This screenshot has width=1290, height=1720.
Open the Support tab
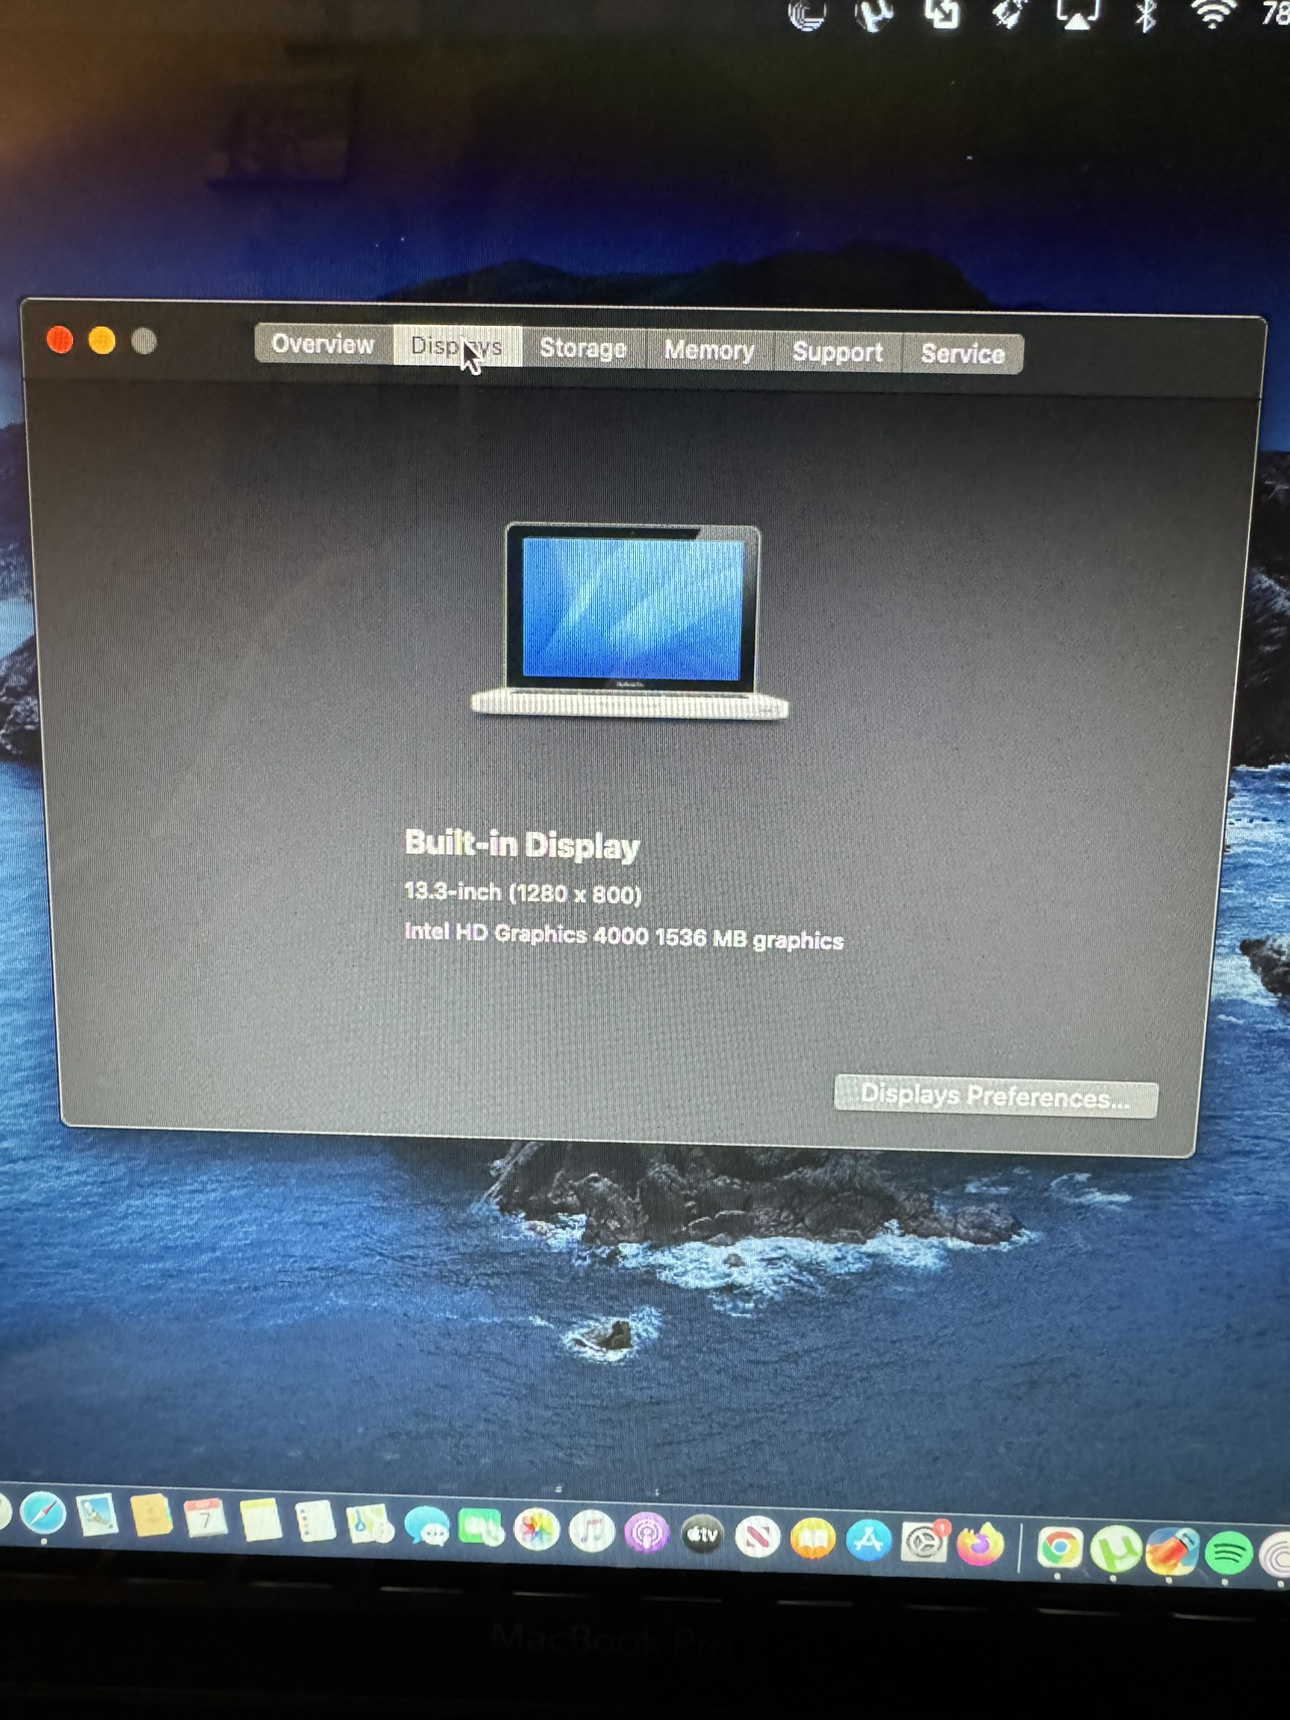838,352
